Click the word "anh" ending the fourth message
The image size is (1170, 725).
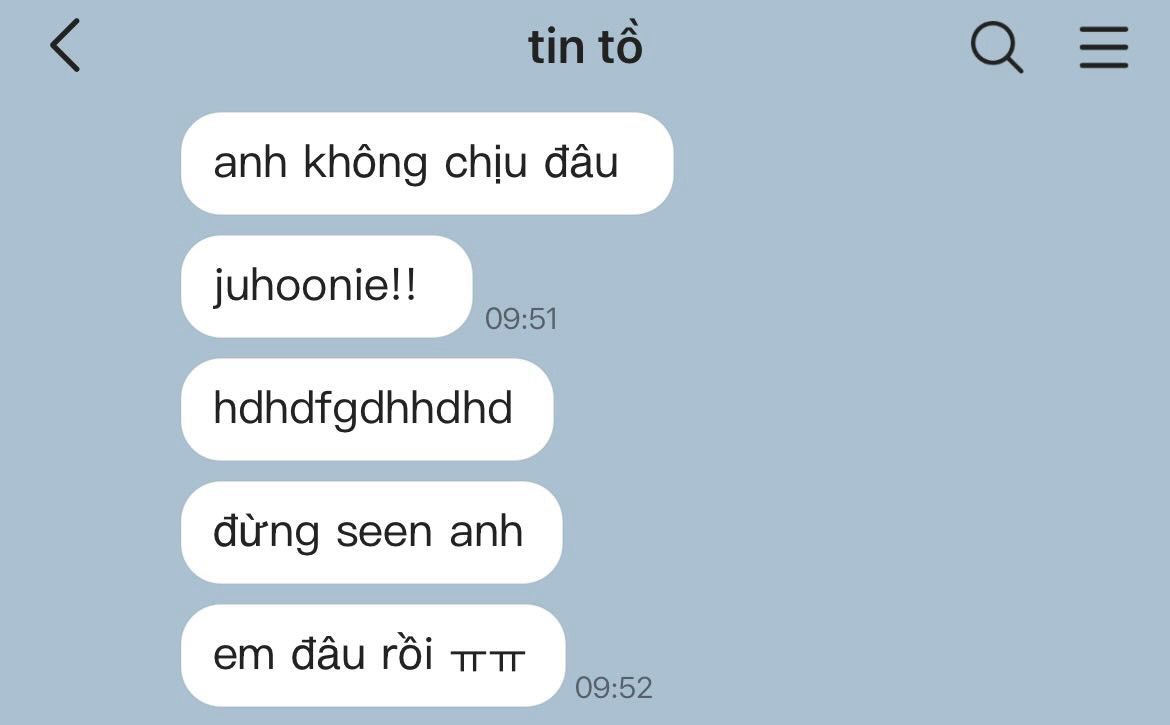486,531
